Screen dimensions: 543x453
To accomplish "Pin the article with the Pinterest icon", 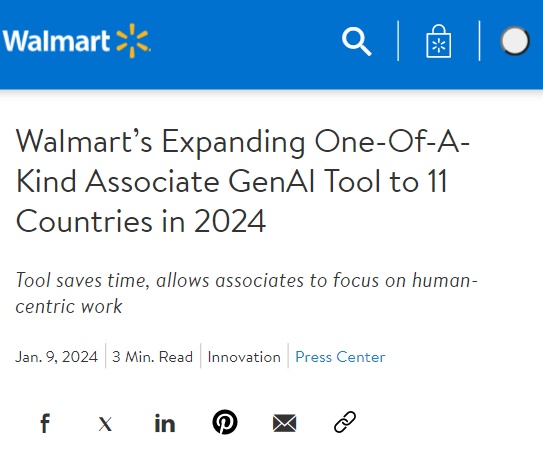I will point(225,422).
